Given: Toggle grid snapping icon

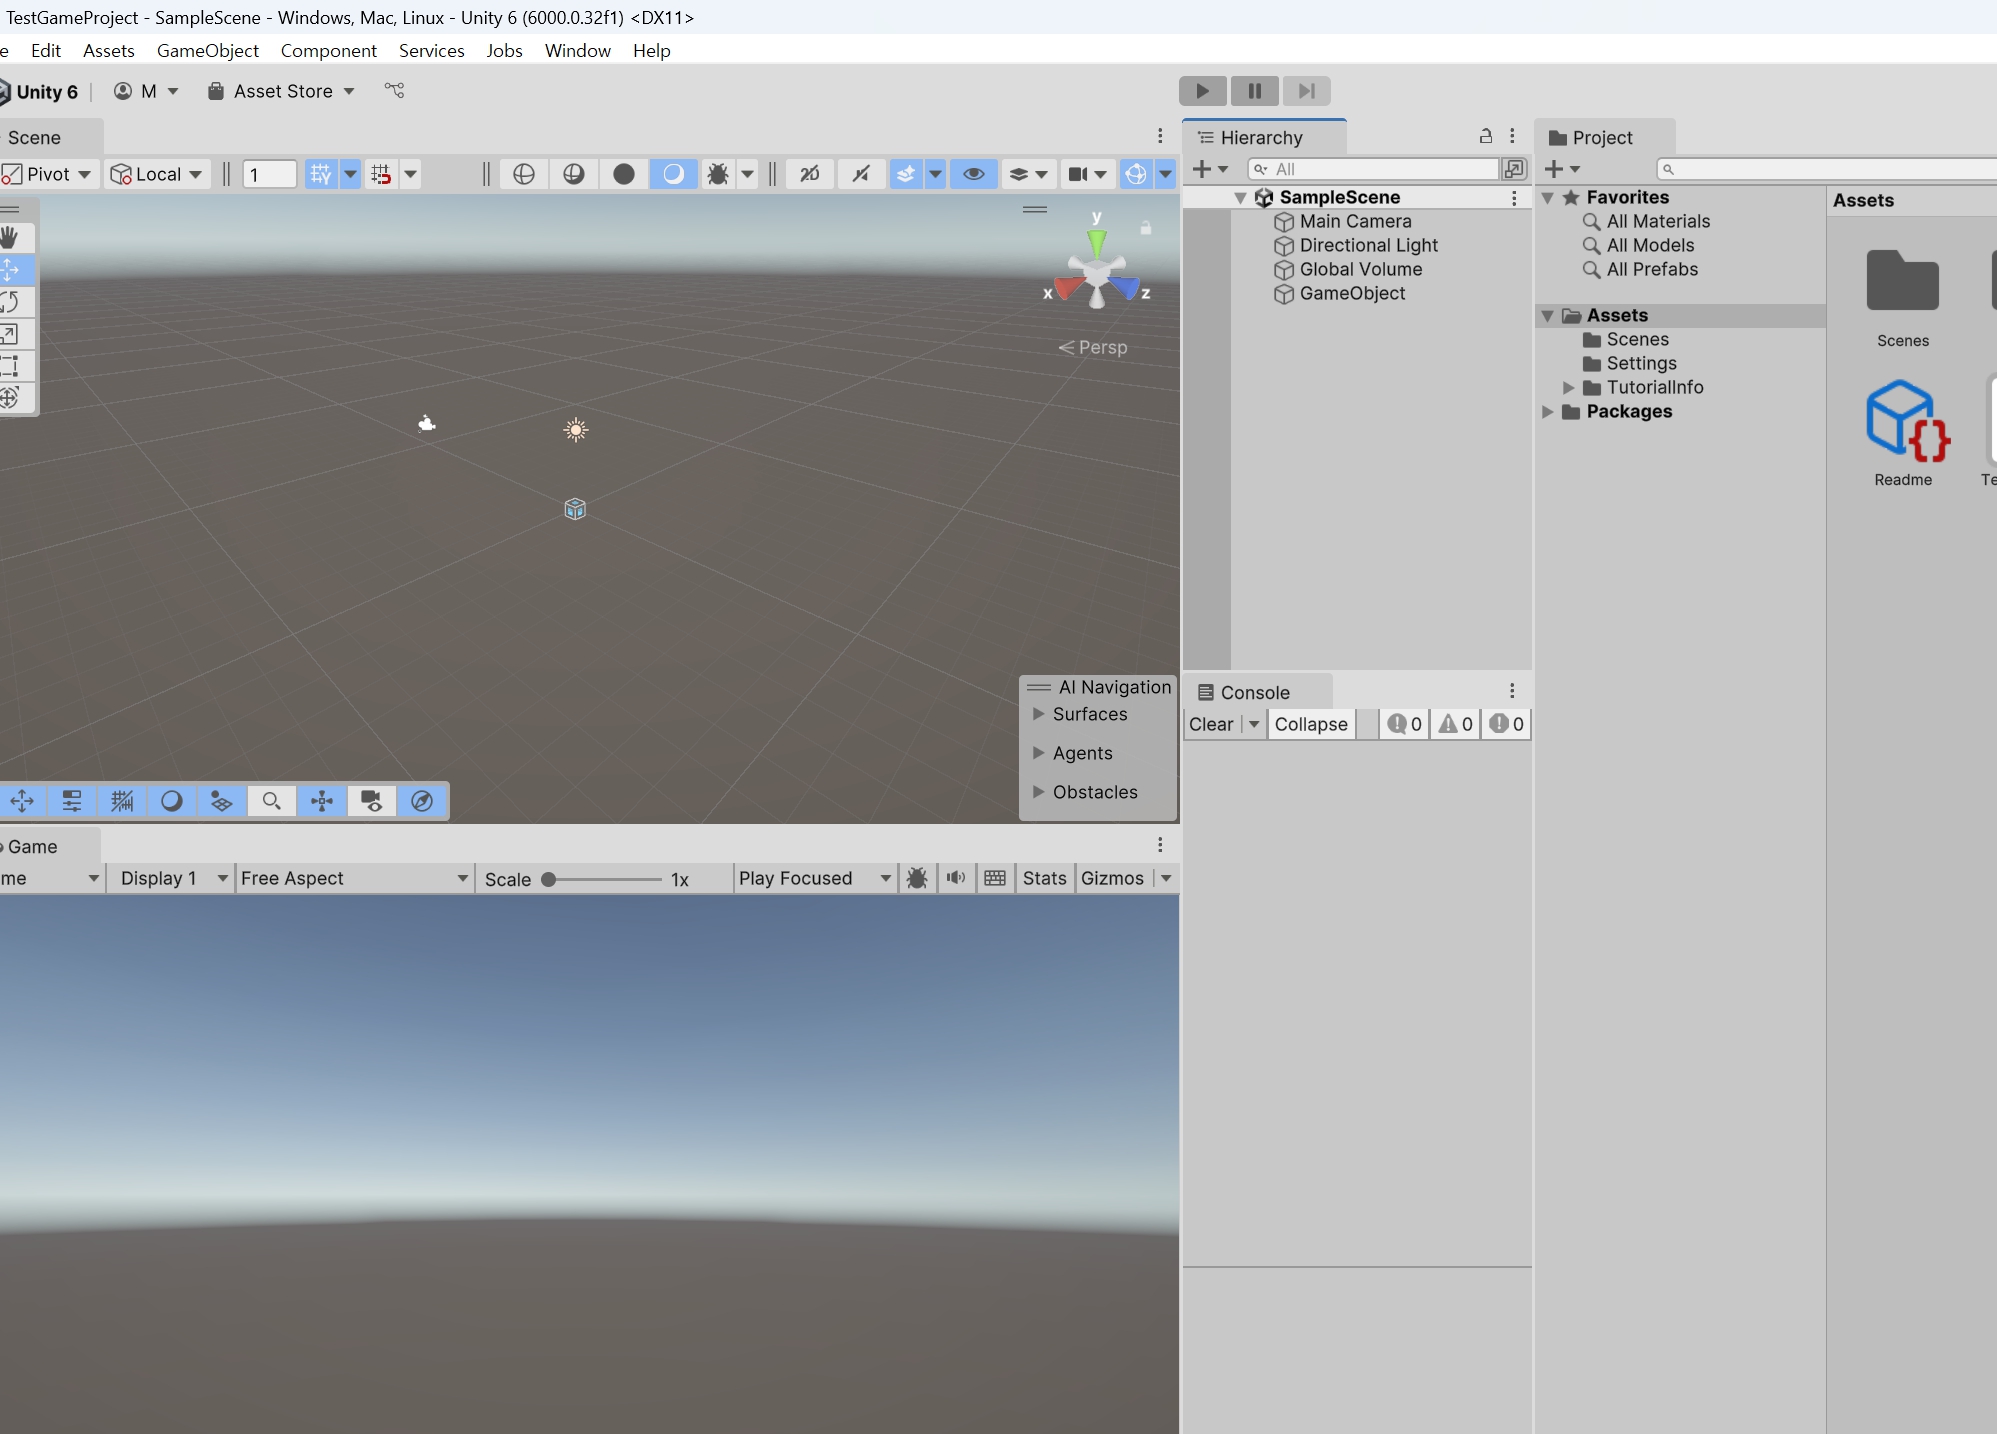Looking at the screenshot, I should pos(381,174).
